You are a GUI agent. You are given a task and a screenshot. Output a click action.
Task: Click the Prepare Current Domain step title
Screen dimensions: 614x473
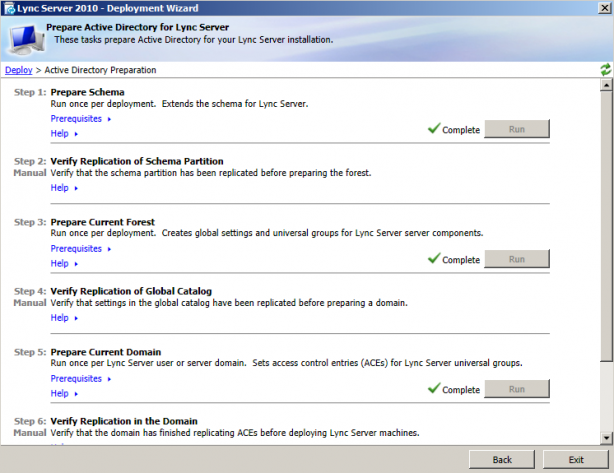(106, 352)
